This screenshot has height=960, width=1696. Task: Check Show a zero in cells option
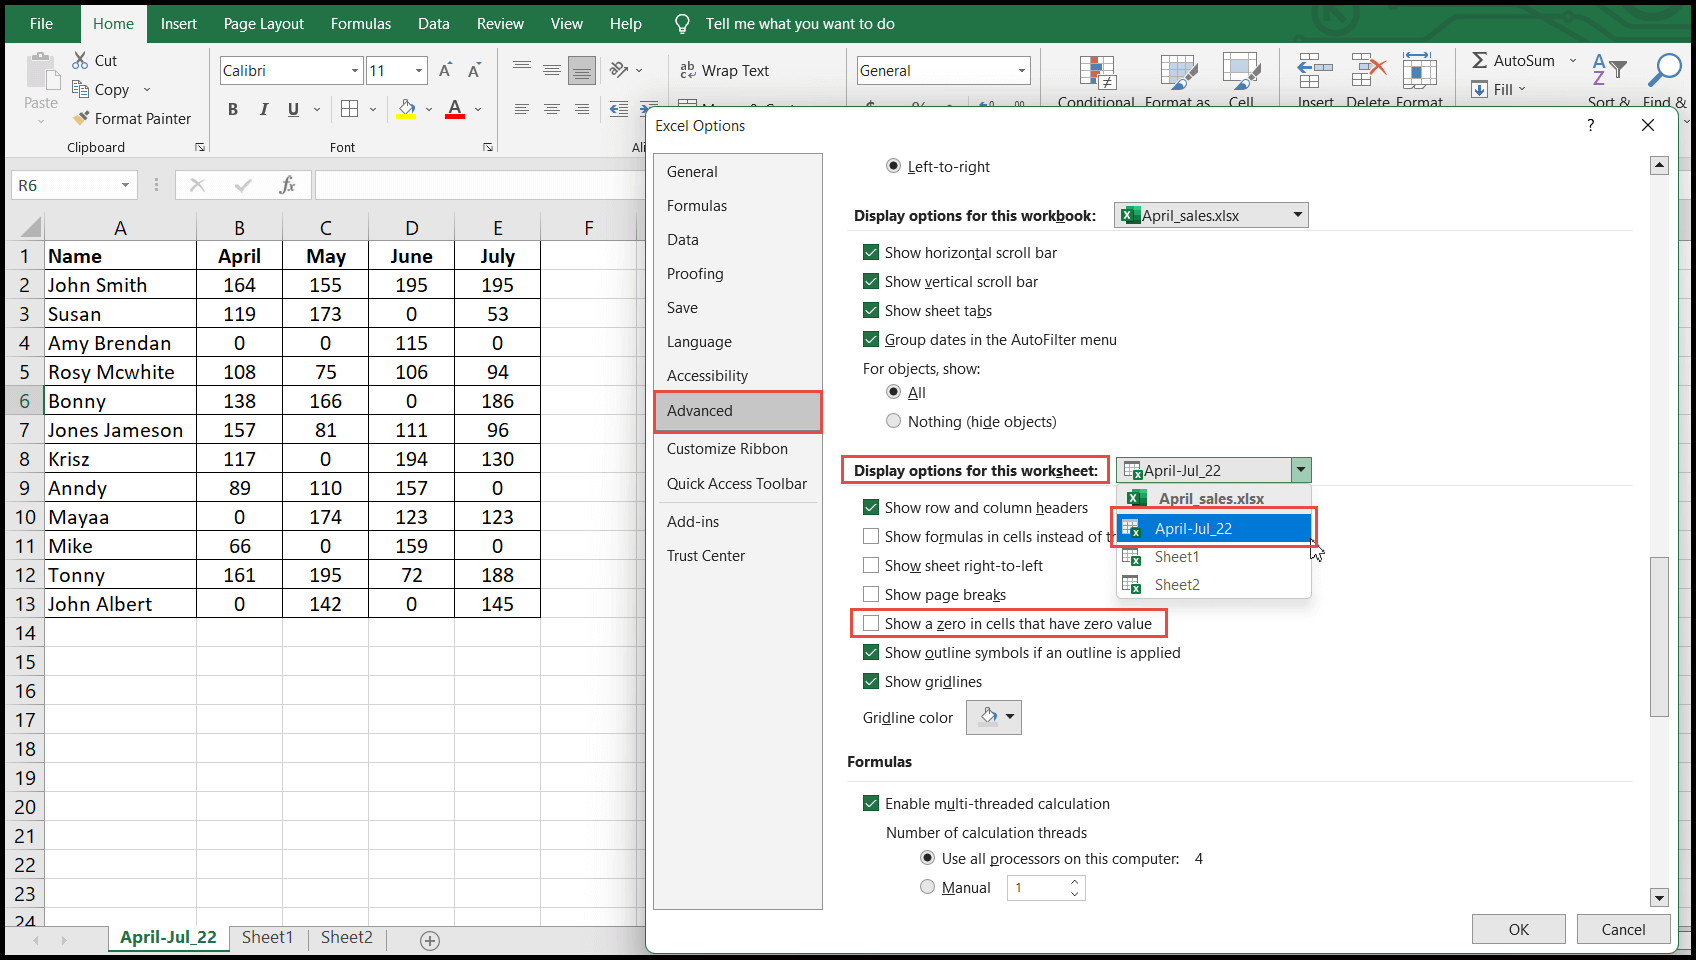coord(871,624)
